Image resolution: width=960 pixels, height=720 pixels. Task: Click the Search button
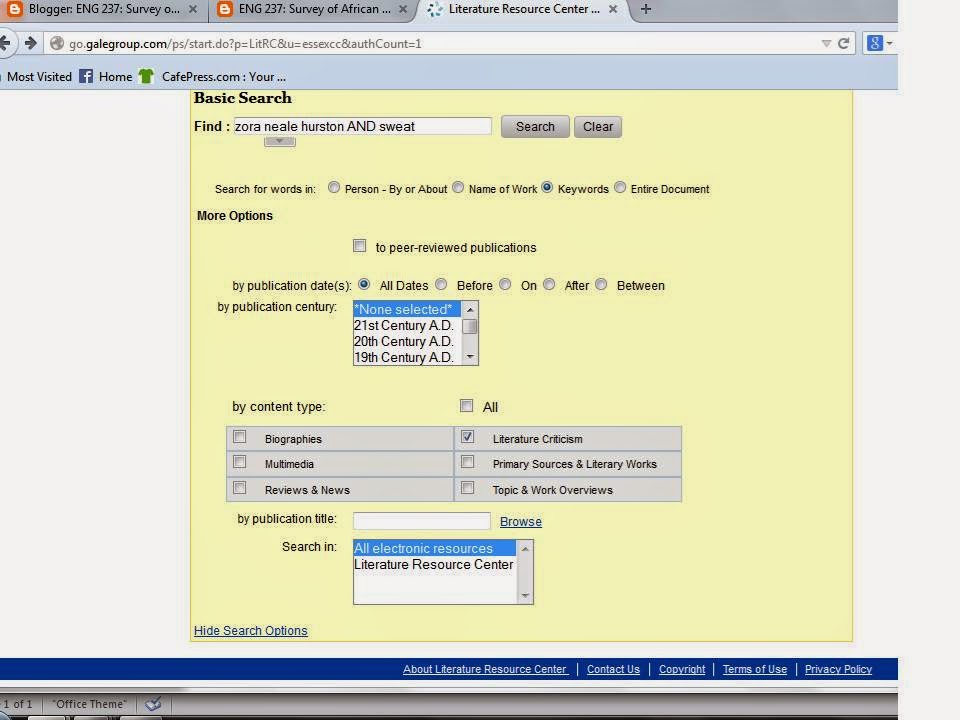pos(535,127)
